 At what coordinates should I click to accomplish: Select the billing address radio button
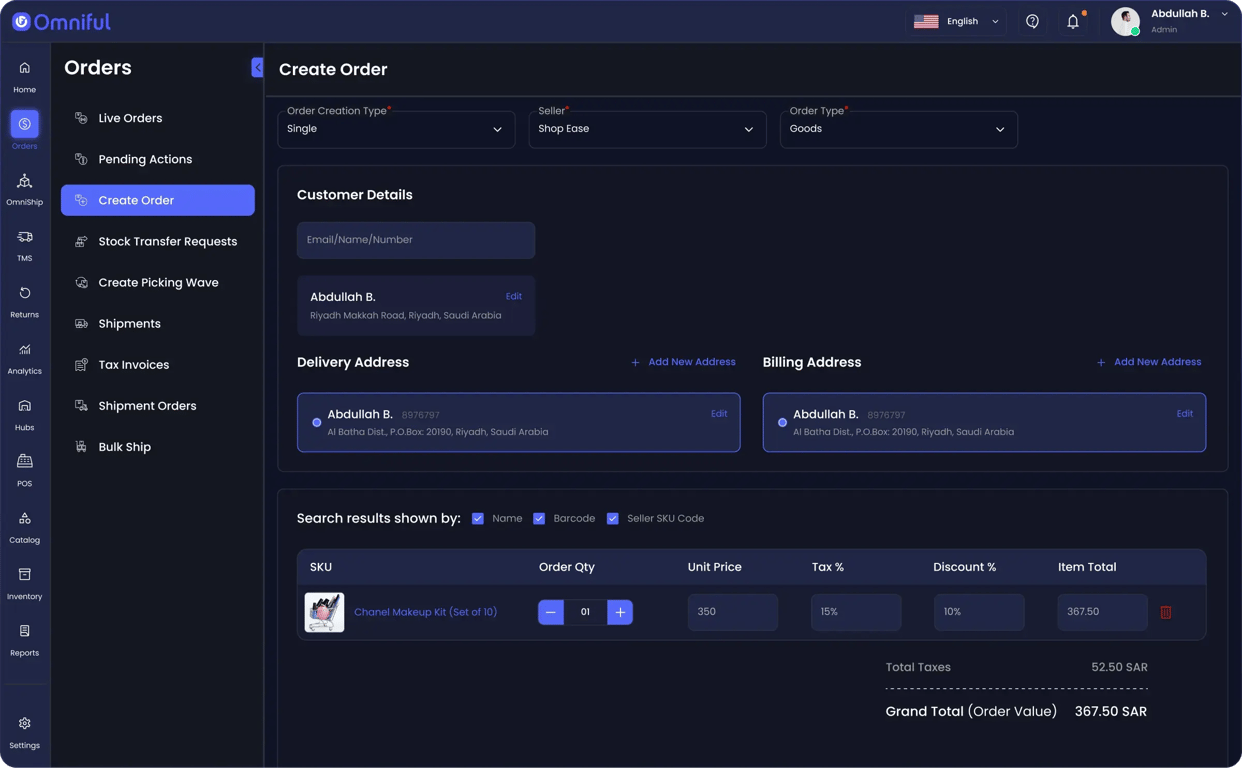coord(783,422)
